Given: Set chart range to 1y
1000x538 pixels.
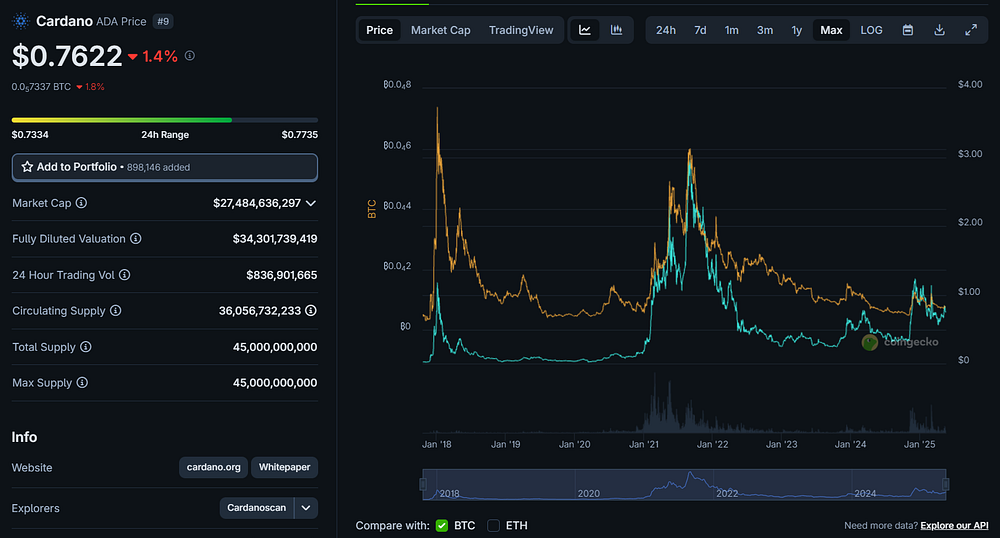Looking at the screenshot, I should tap(797, 30).
